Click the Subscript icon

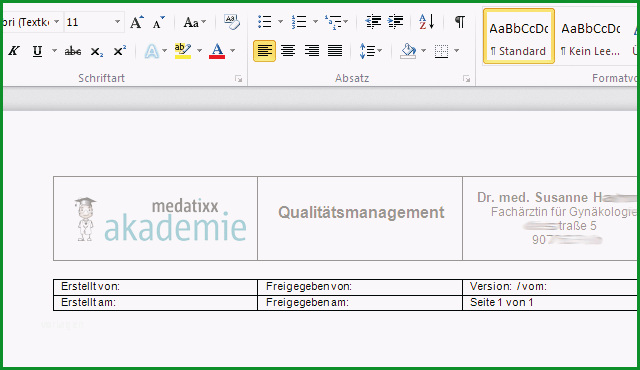[97, 51]
